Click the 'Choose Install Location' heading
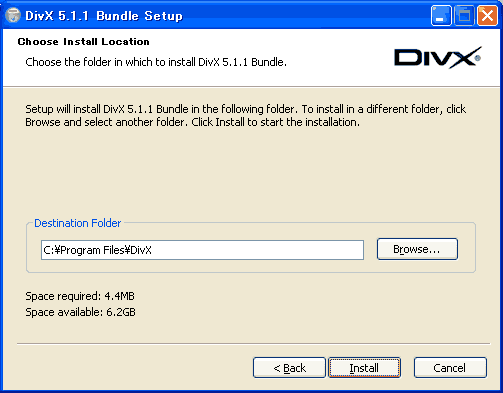 click(84, 42)
